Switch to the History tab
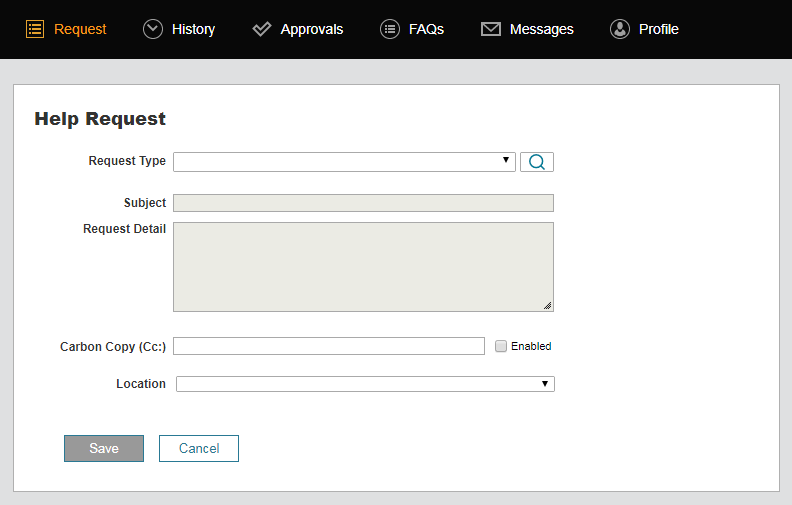The image size is (792, 505). click(x=193, y=29)
